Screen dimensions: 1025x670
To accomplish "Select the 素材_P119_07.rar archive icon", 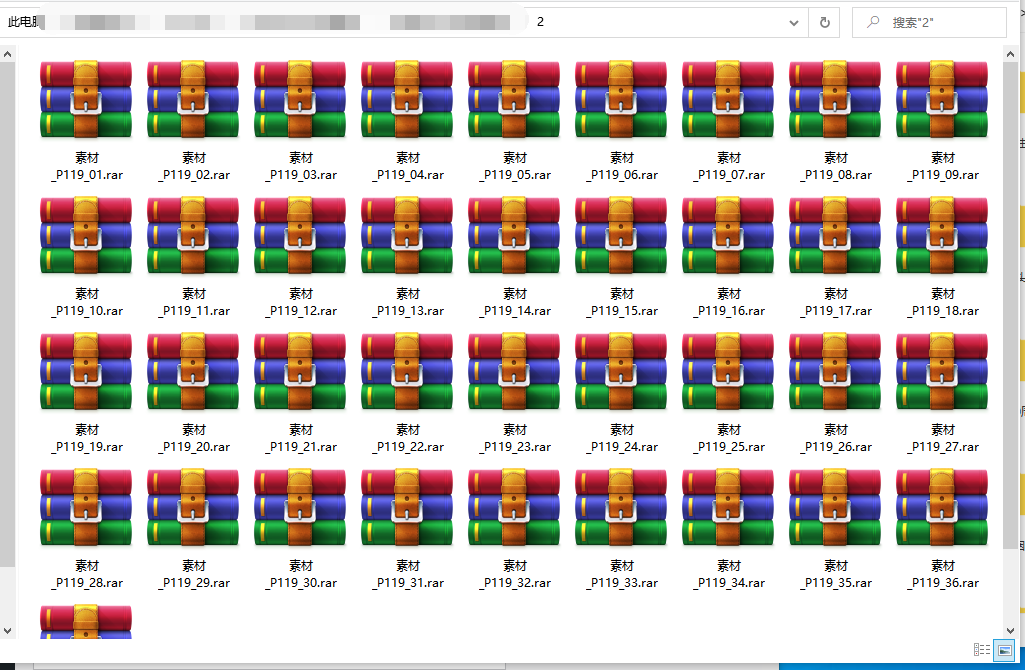I will click(x=728, y=99).
